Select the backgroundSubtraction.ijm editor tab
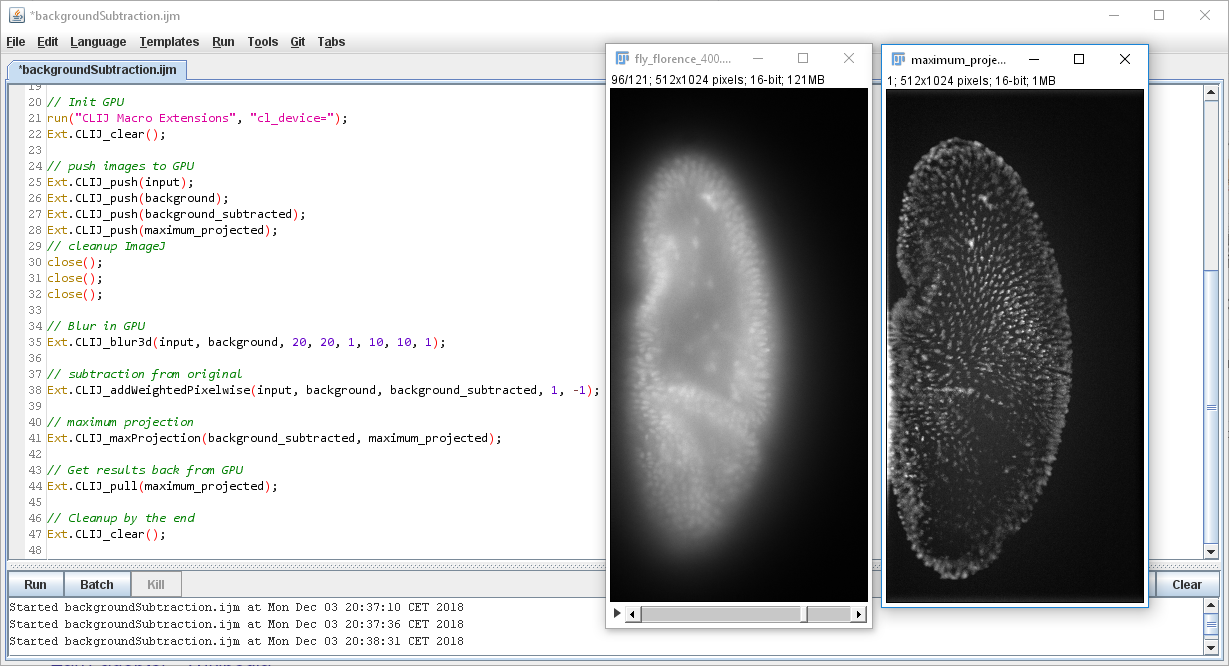Screen dimensions: 1229x666 [x=95, y=70]
